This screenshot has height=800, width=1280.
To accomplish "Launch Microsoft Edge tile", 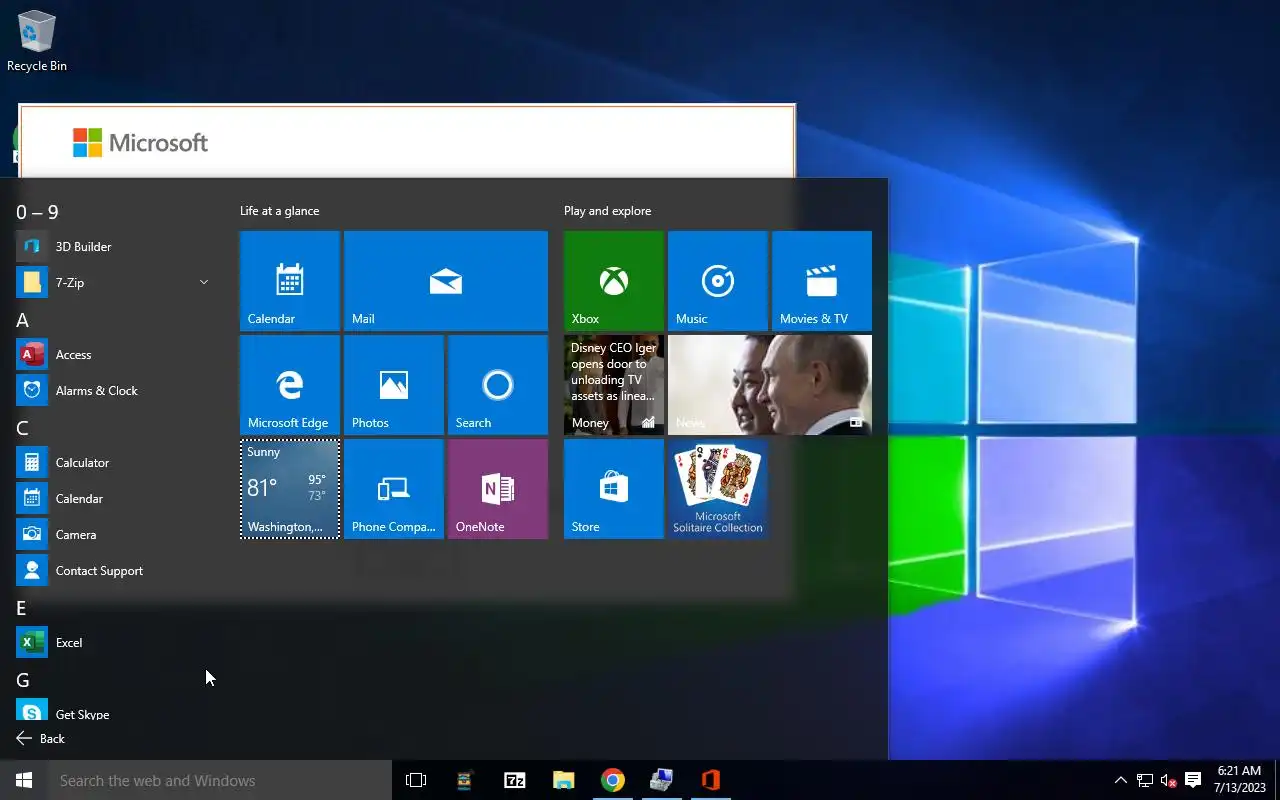I will [x=290, y=385].
